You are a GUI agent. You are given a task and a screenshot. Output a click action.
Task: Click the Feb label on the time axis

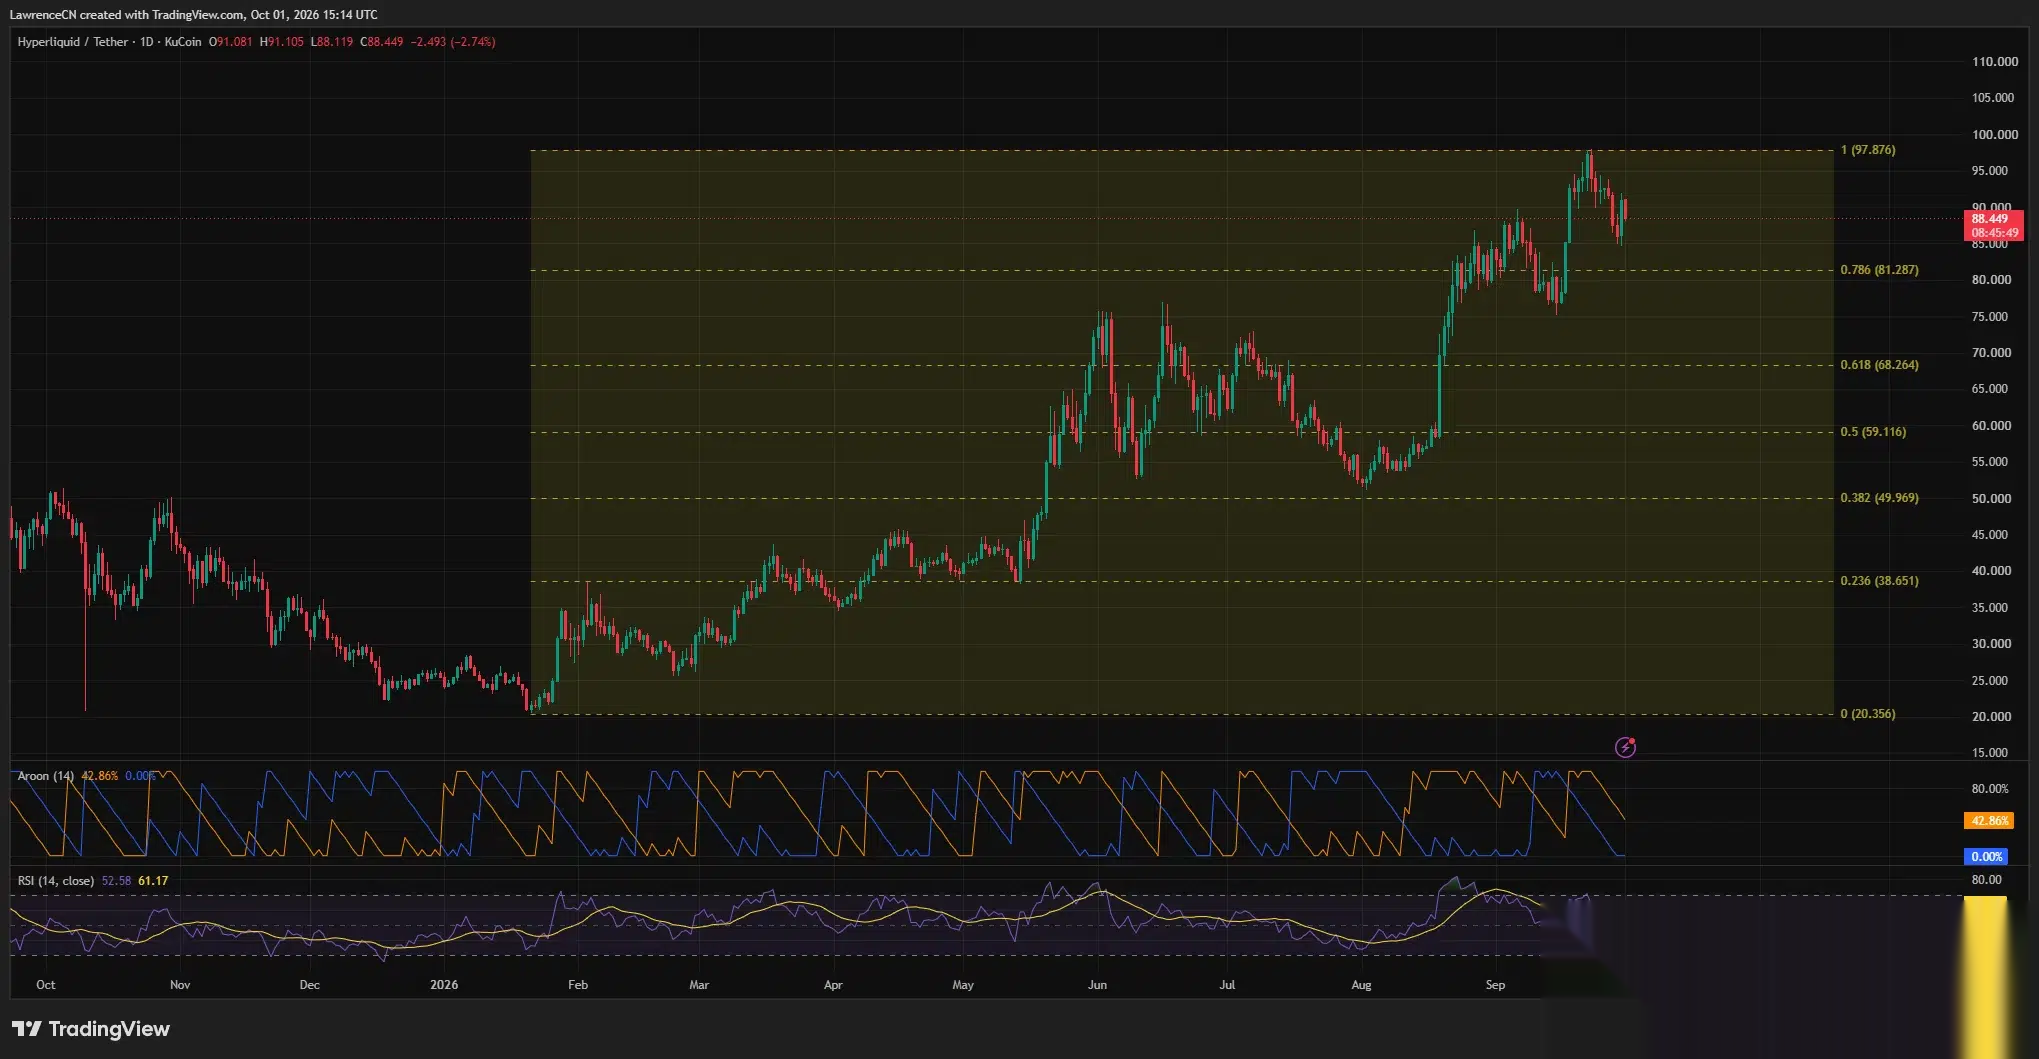[578, 985]
